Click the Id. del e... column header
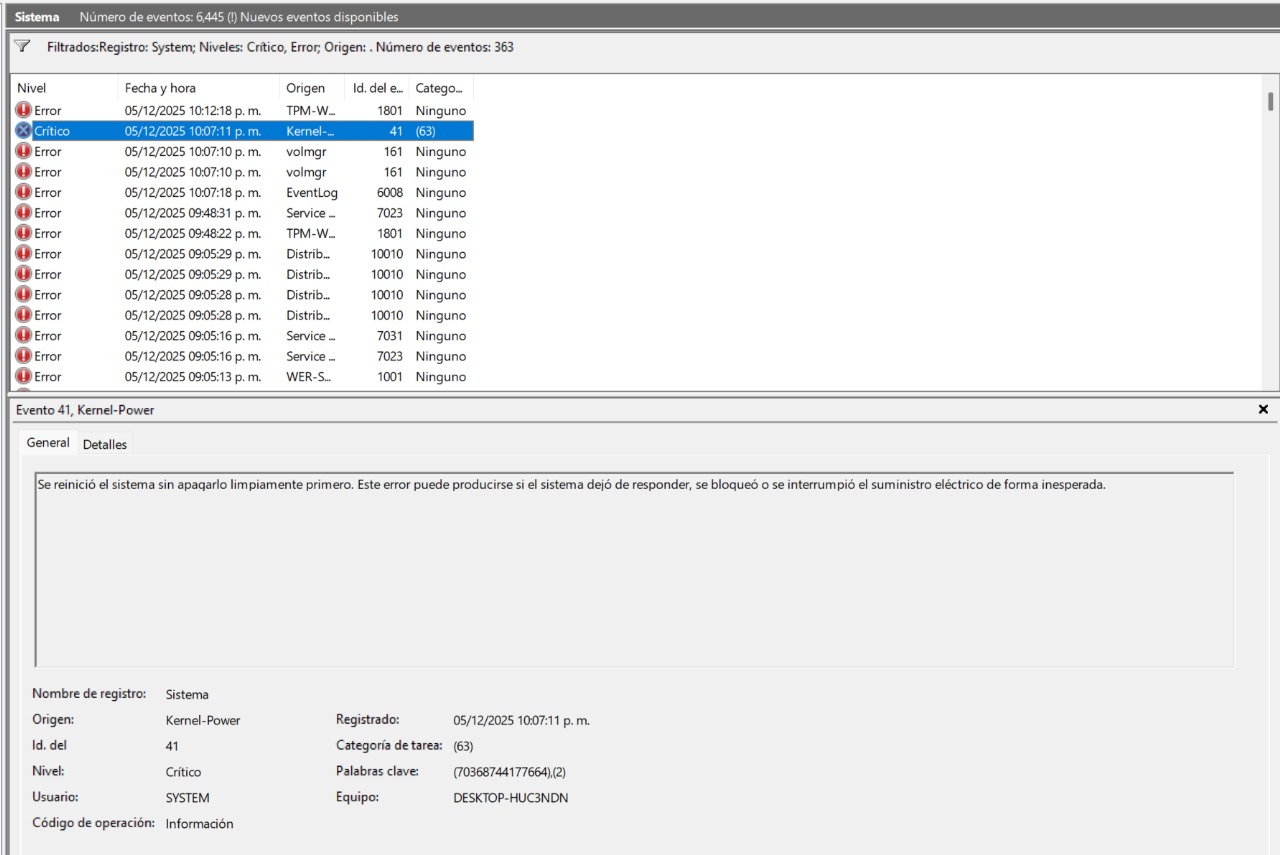 click(x=377, y=88)
